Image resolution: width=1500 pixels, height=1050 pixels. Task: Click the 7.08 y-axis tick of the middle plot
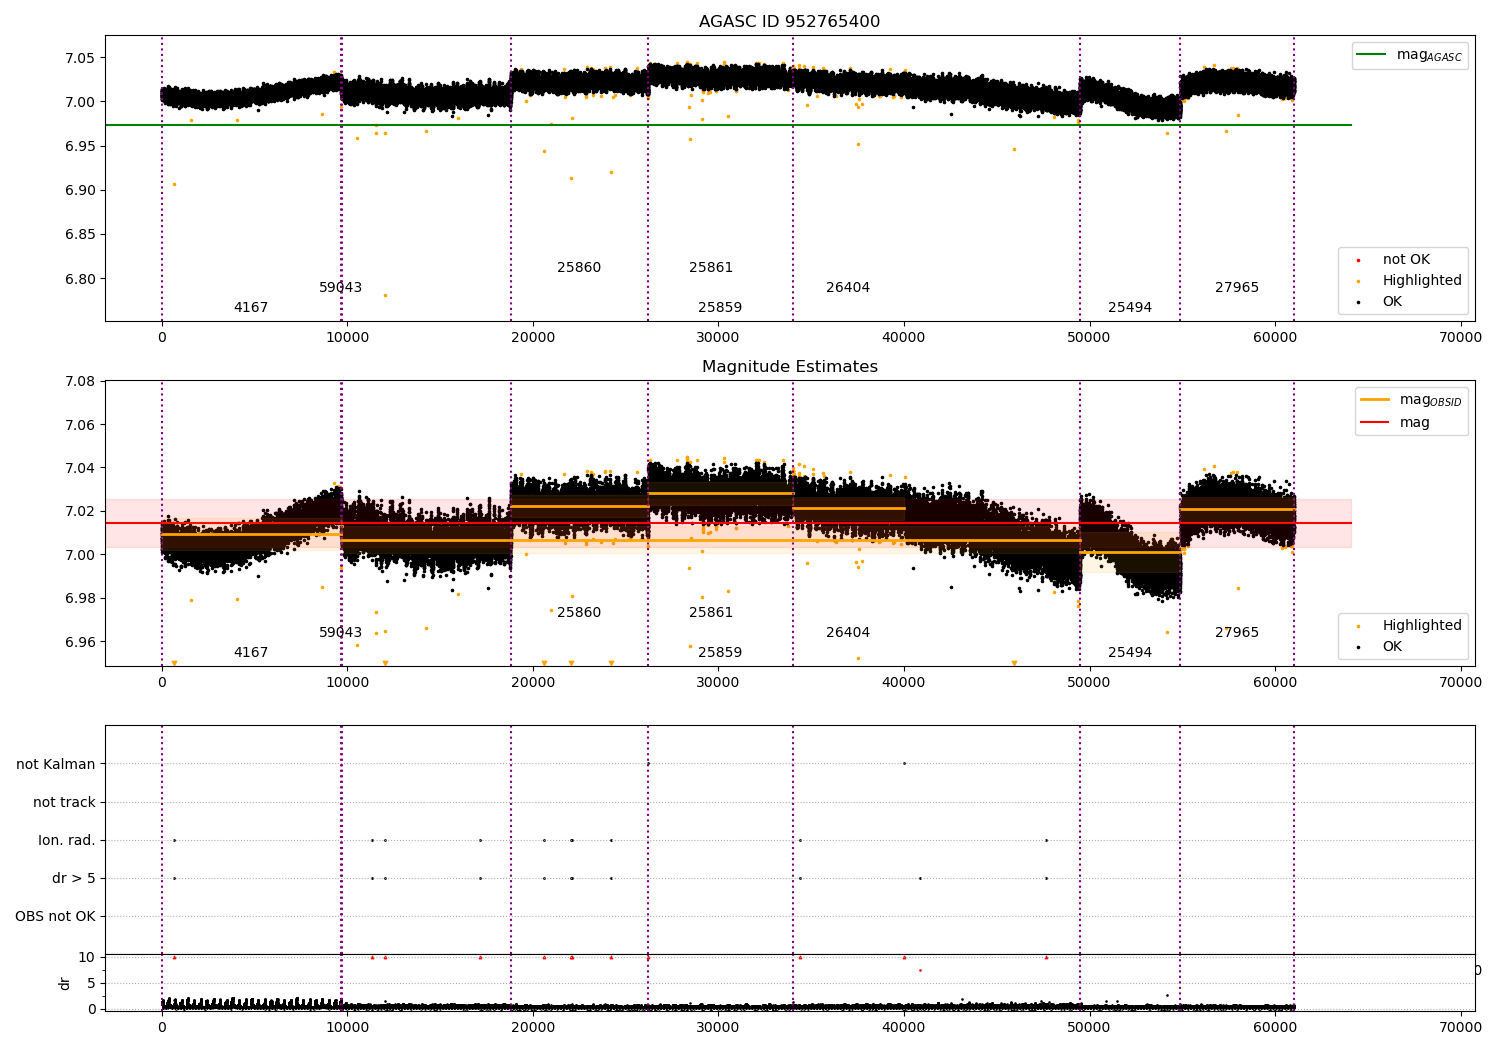[x=82, y=381]
